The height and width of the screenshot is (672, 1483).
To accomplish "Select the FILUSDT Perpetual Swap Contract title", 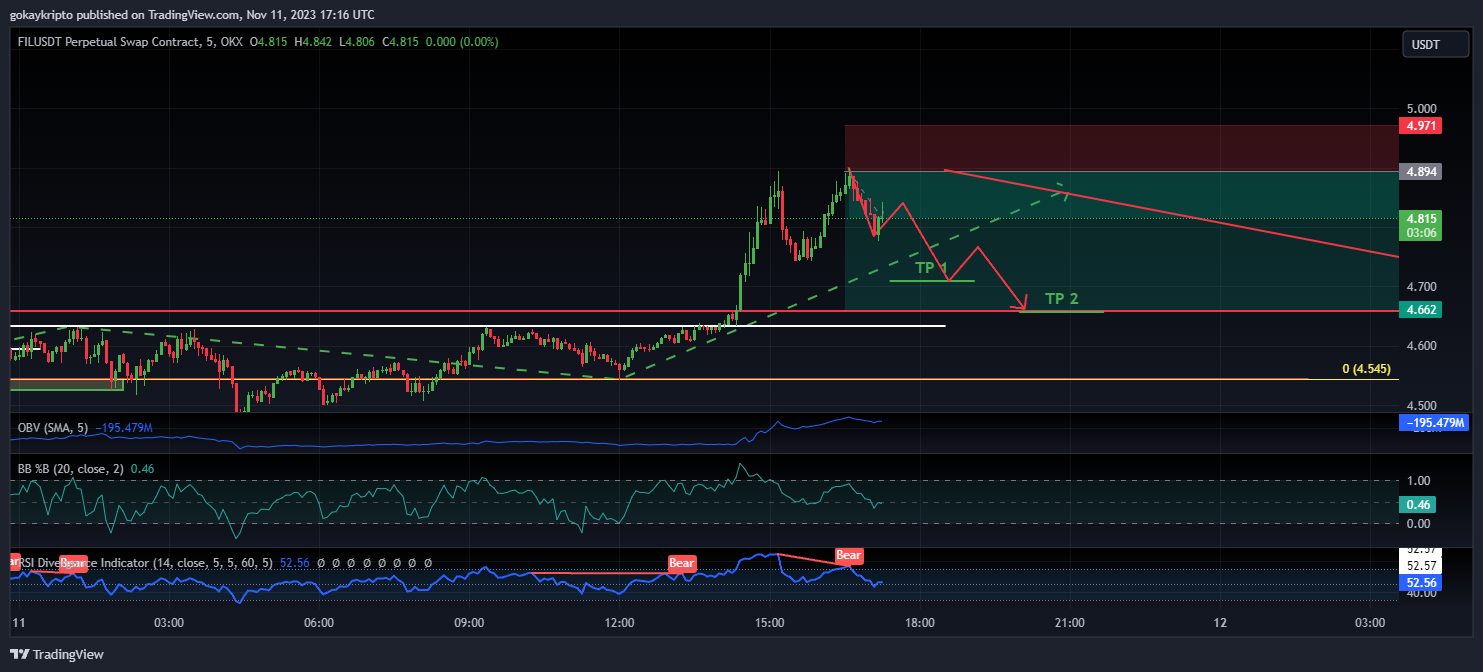I will [130, 42].
